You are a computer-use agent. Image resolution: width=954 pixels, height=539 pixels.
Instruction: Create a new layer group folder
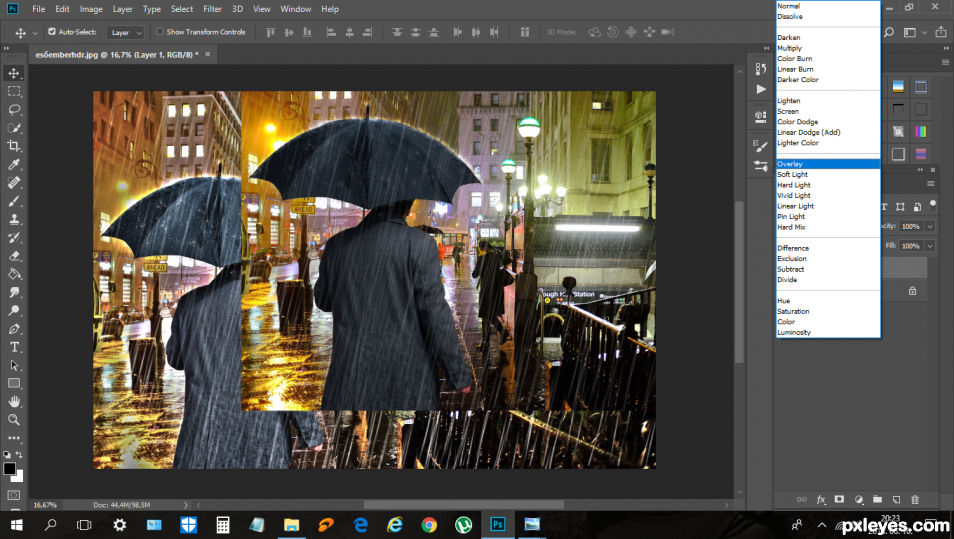(877, 499)
